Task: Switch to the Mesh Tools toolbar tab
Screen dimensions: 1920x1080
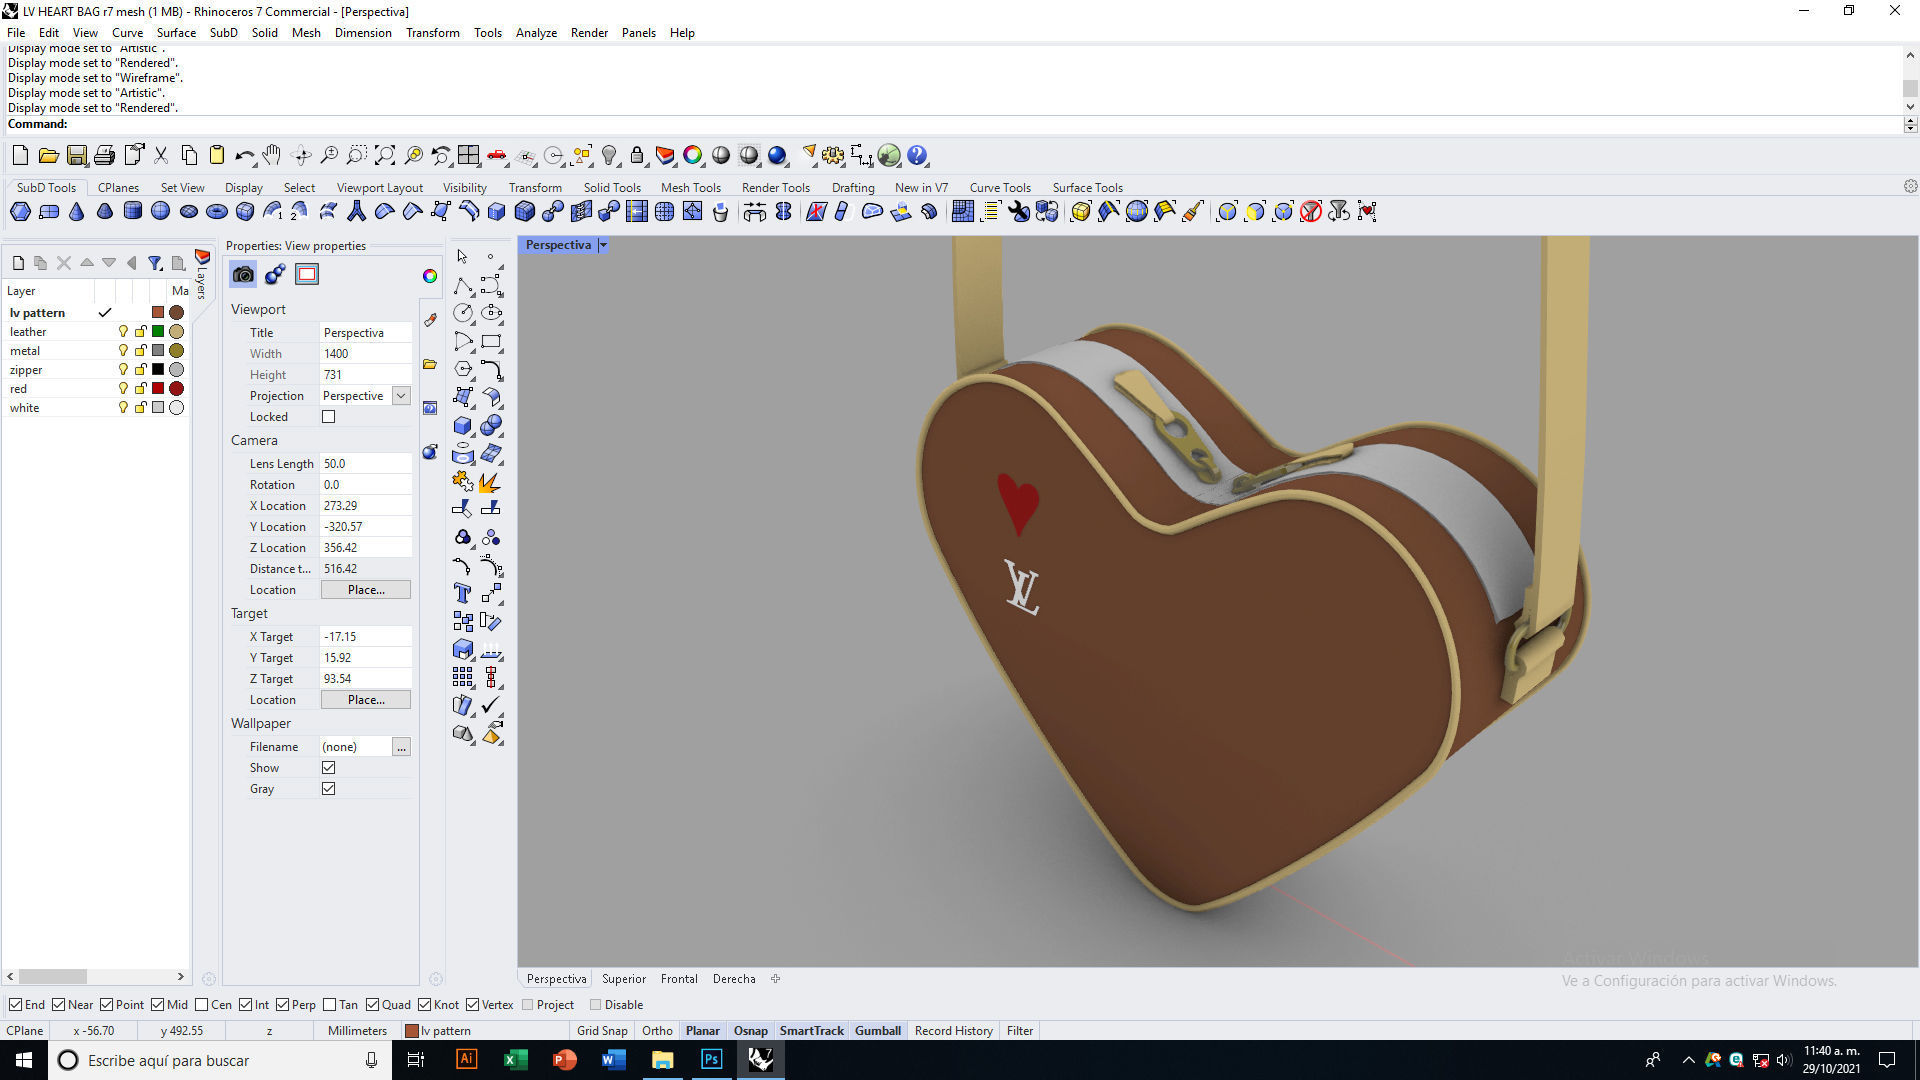Action: (x=690, y=188)
